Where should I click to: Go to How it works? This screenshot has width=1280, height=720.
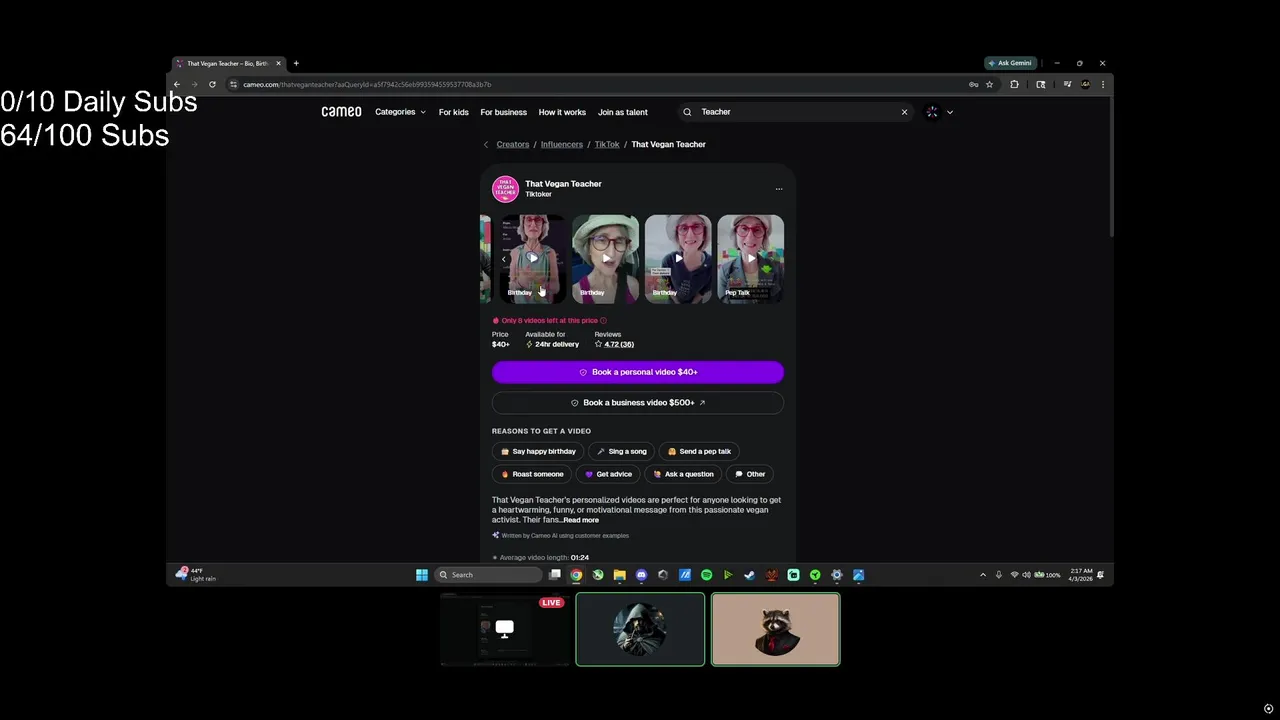pyautogui.click(x=562, y=112)
